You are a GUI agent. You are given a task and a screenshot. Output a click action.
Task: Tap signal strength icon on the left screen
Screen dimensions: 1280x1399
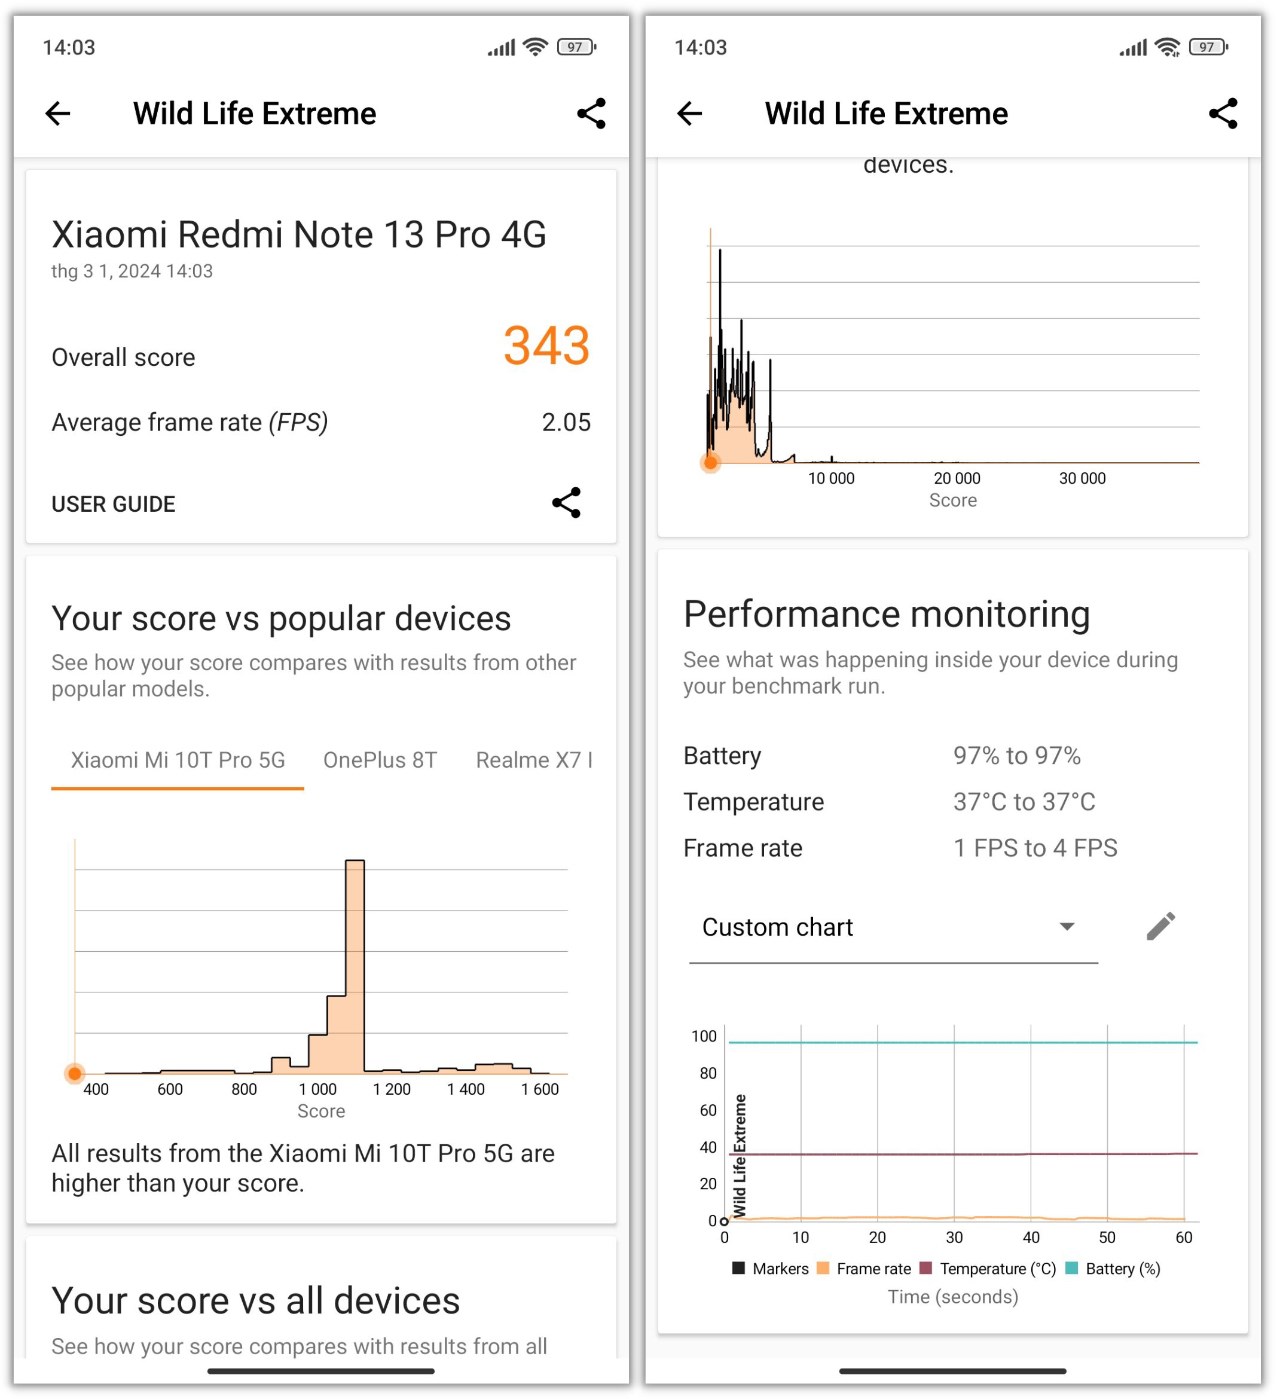(501, 47)
